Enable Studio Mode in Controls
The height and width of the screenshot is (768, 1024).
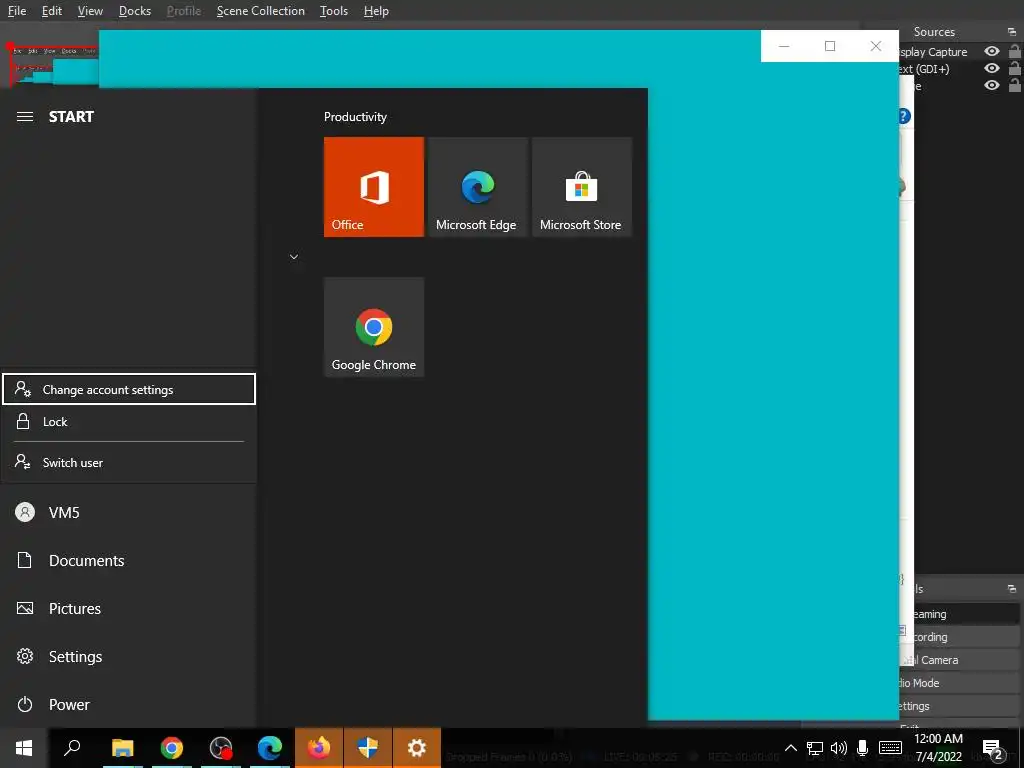959,682
